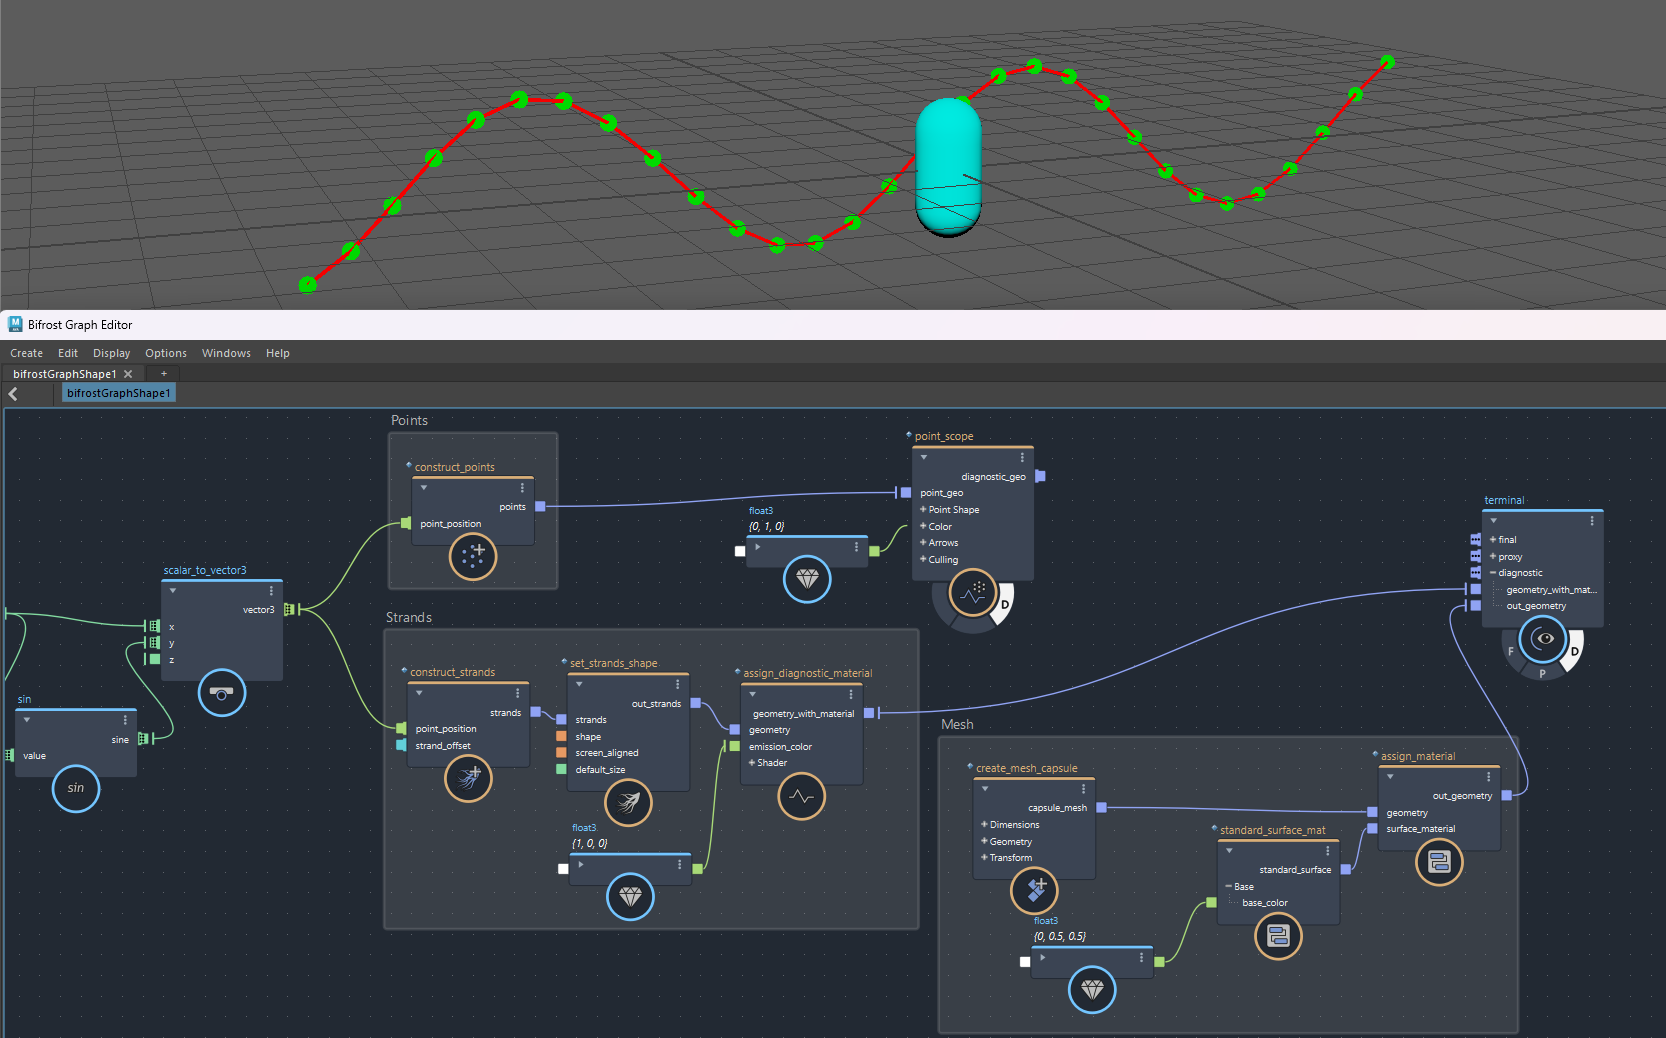Screen dimensions: 1666x1038
Task: Click the construct_points node icon
Action: tap(473, 556)
